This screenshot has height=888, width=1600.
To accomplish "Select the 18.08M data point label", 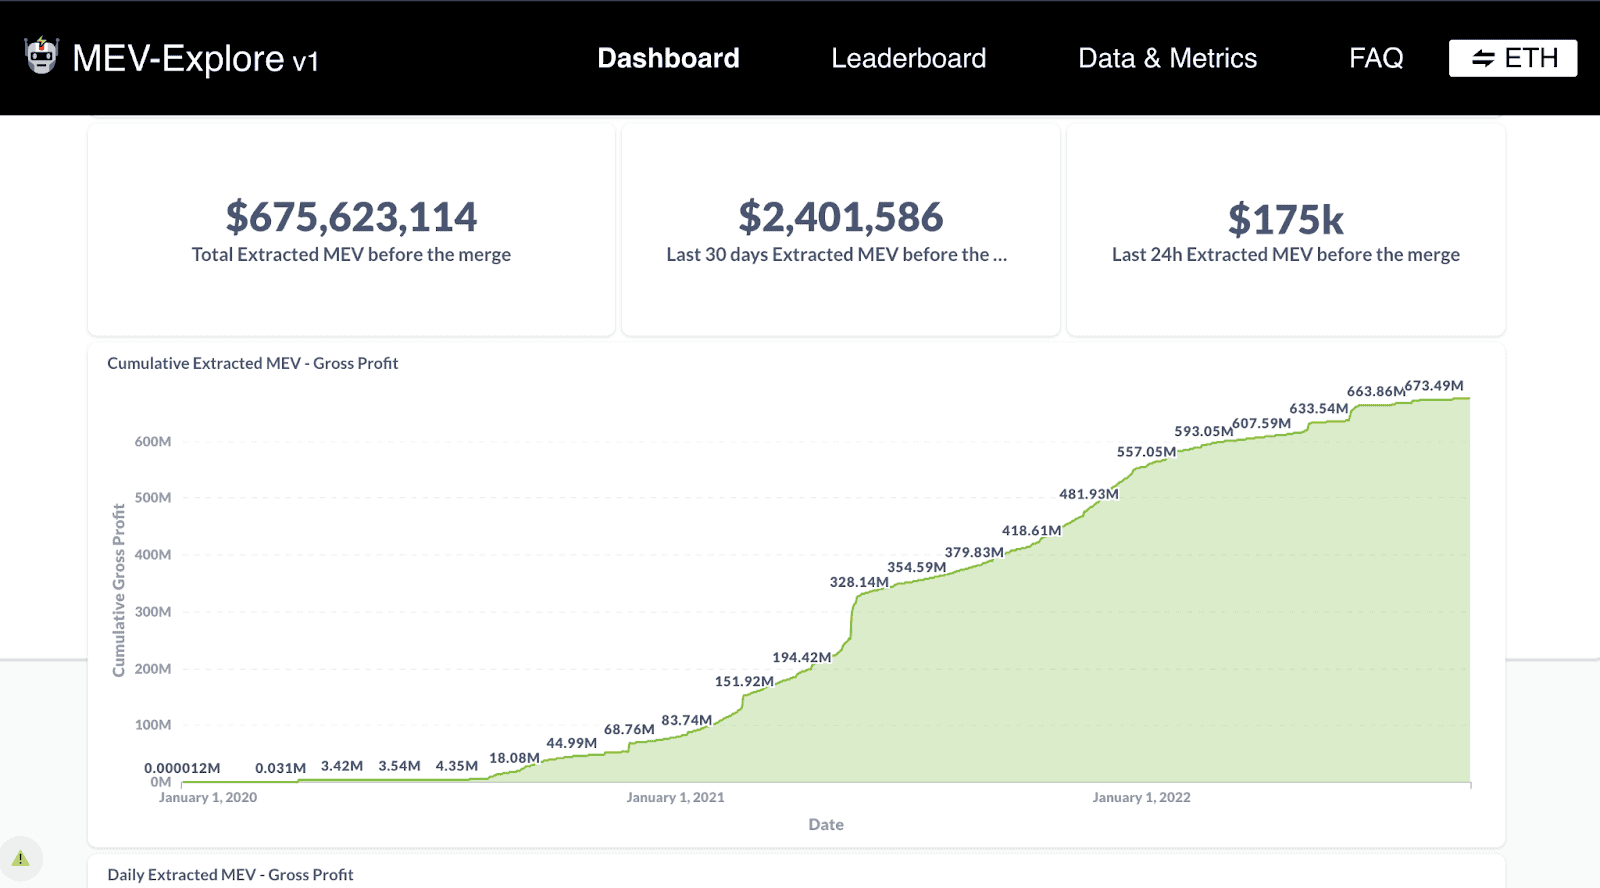I will tap(514, 758).
